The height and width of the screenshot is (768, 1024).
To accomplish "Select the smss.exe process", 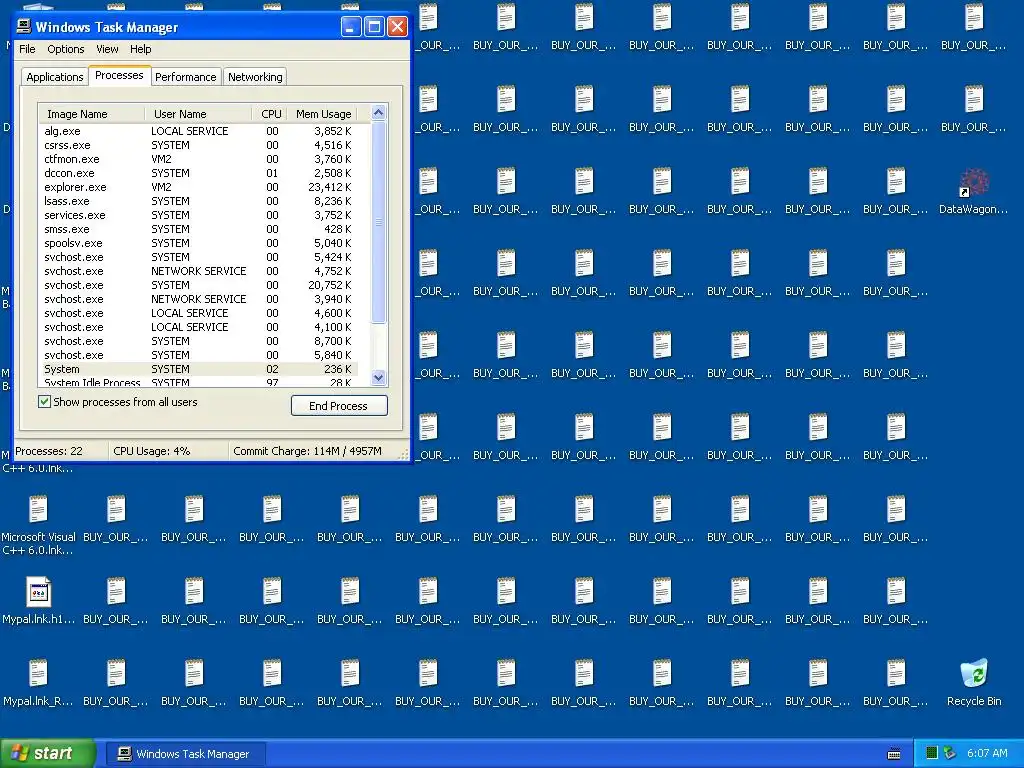I will (x=199, y=229).
